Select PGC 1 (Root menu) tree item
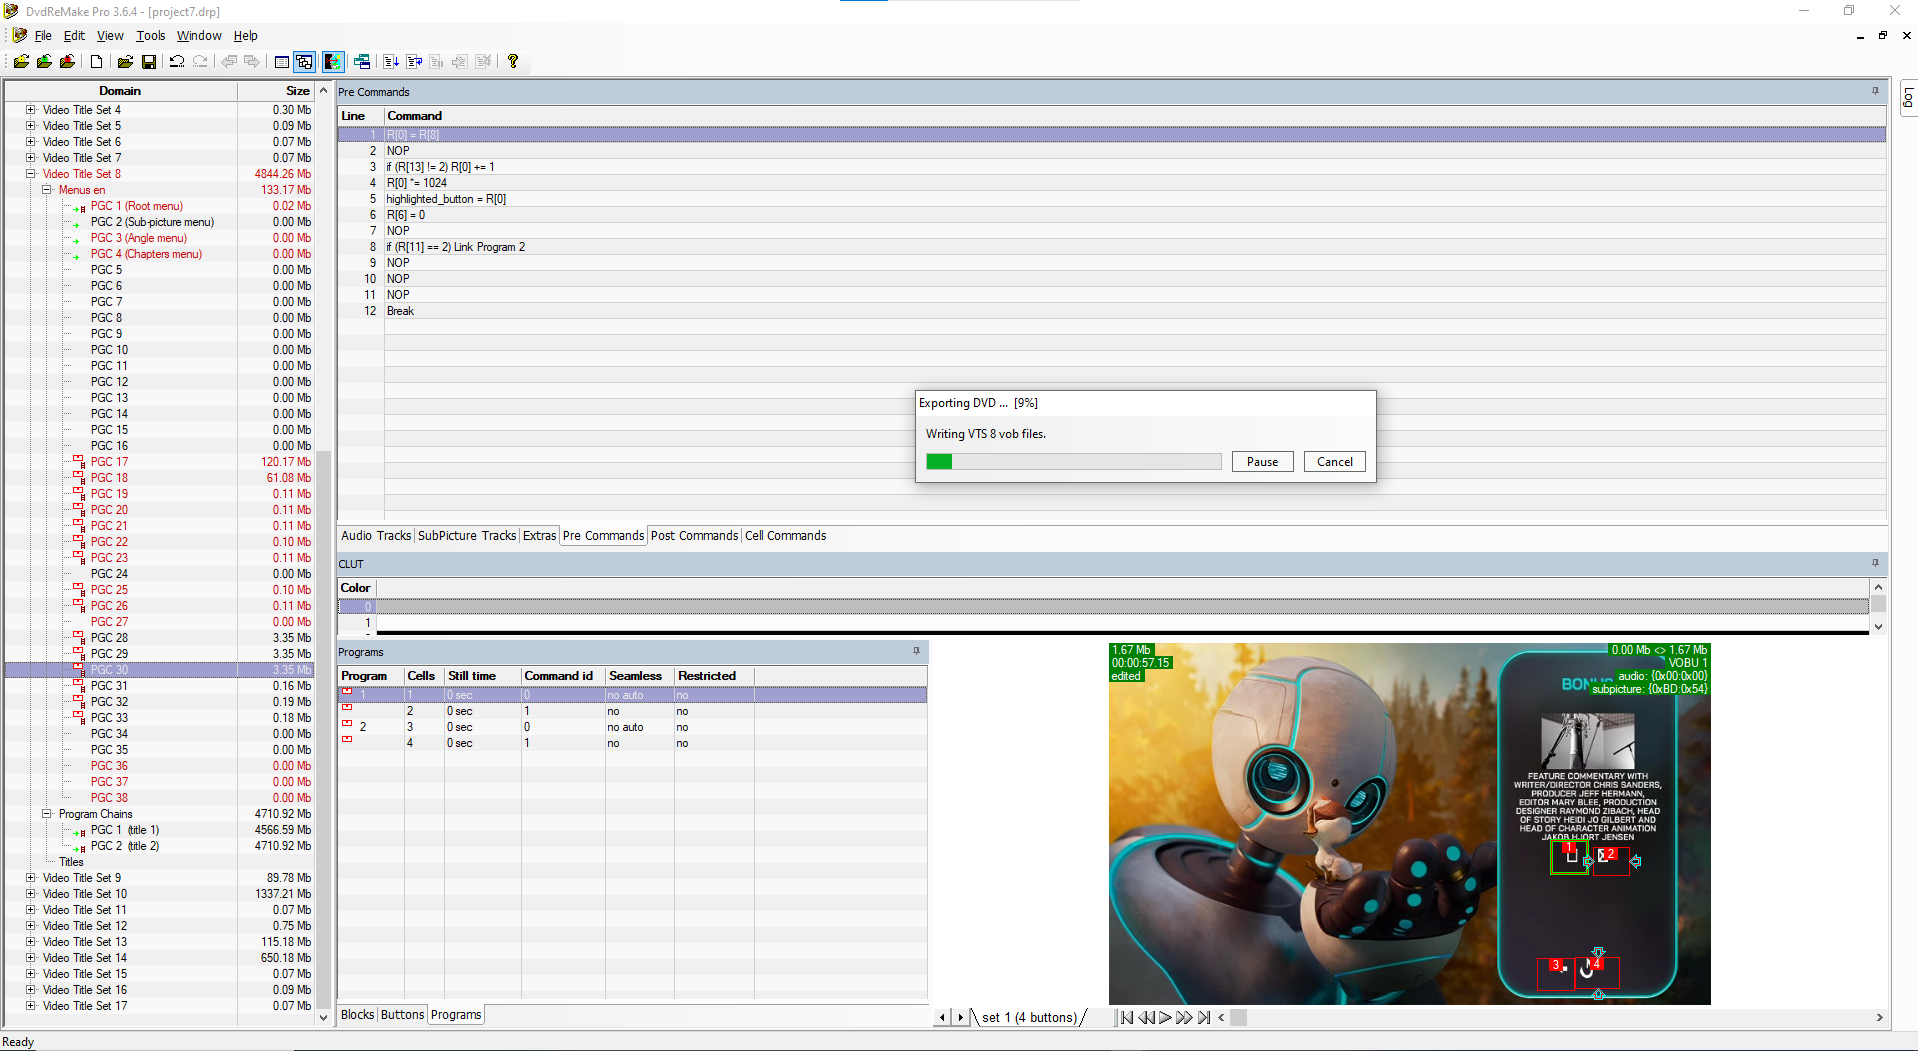This screenshot has height=1051, width=1918. [x=137, y=206]
